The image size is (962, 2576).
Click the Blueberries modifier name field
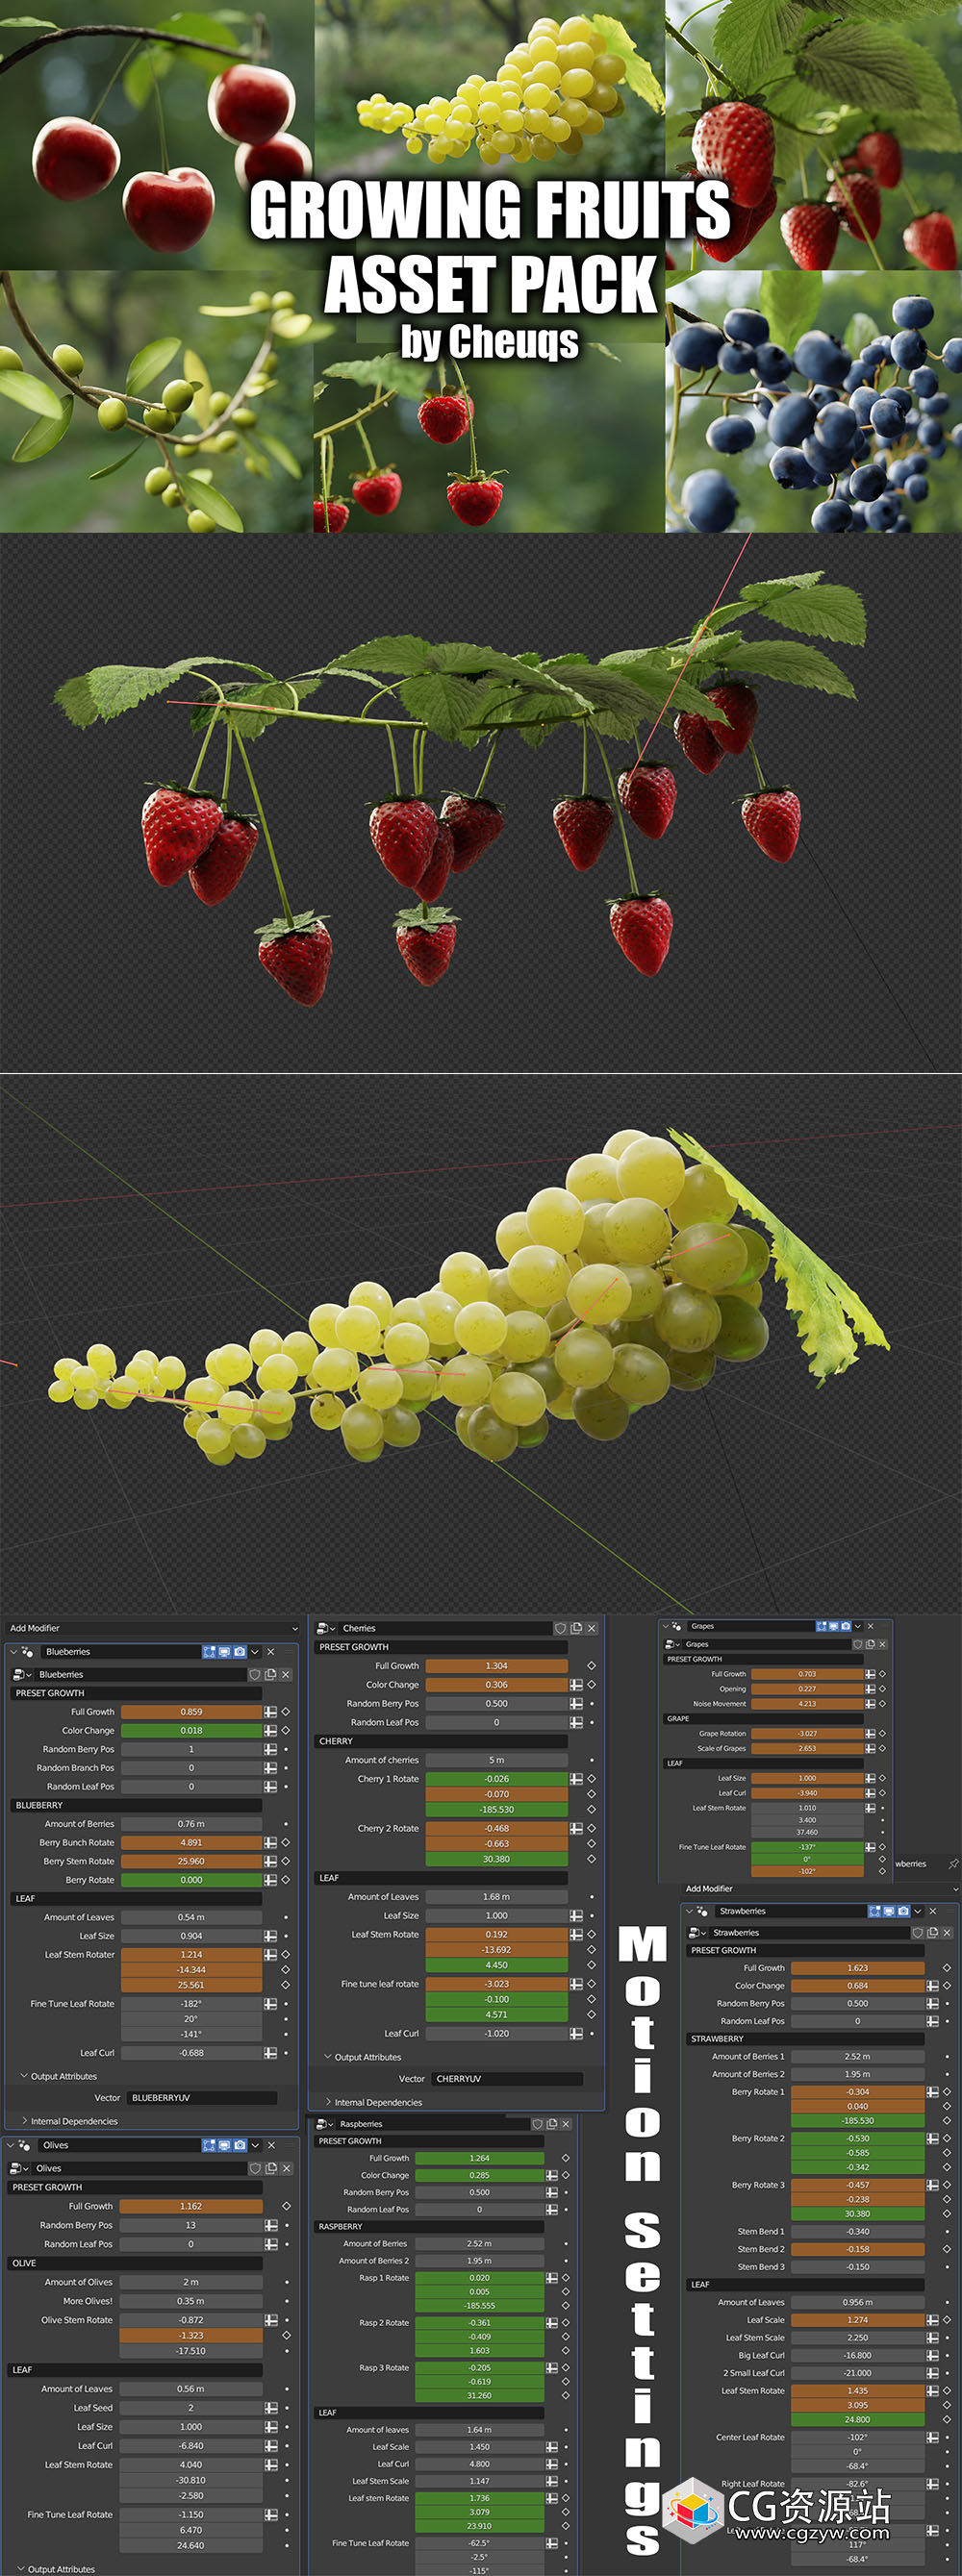pos(121,1651)
